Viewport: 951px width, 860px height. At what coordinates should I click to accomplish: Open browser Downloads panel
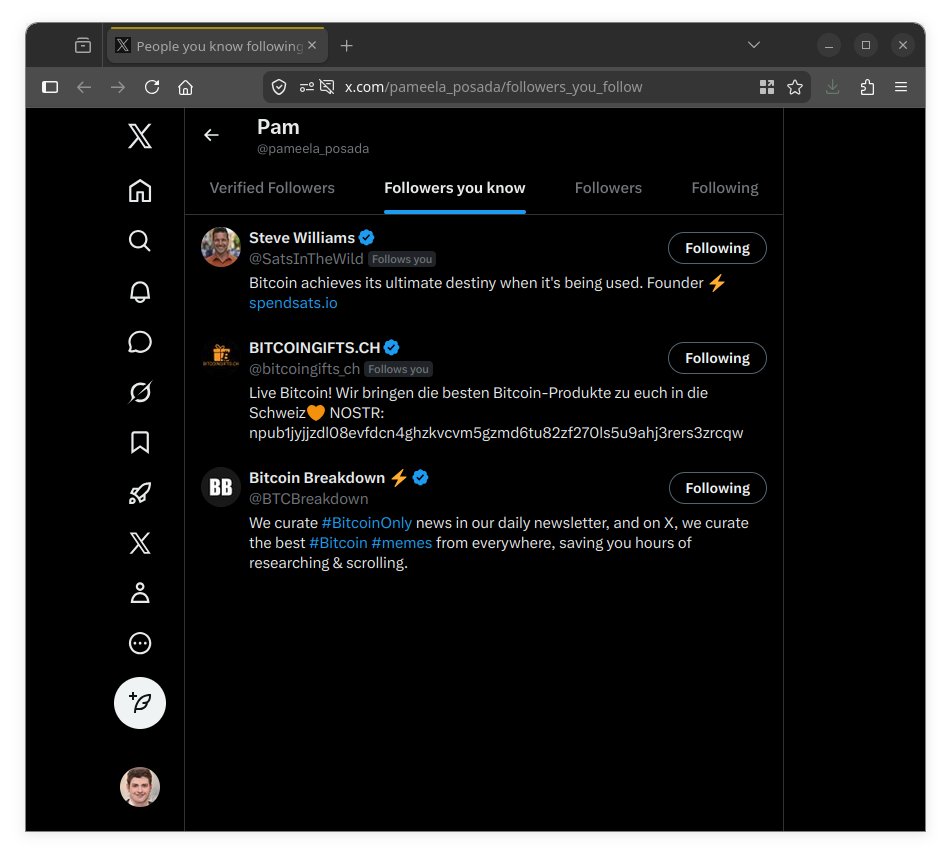pos(833,87)
